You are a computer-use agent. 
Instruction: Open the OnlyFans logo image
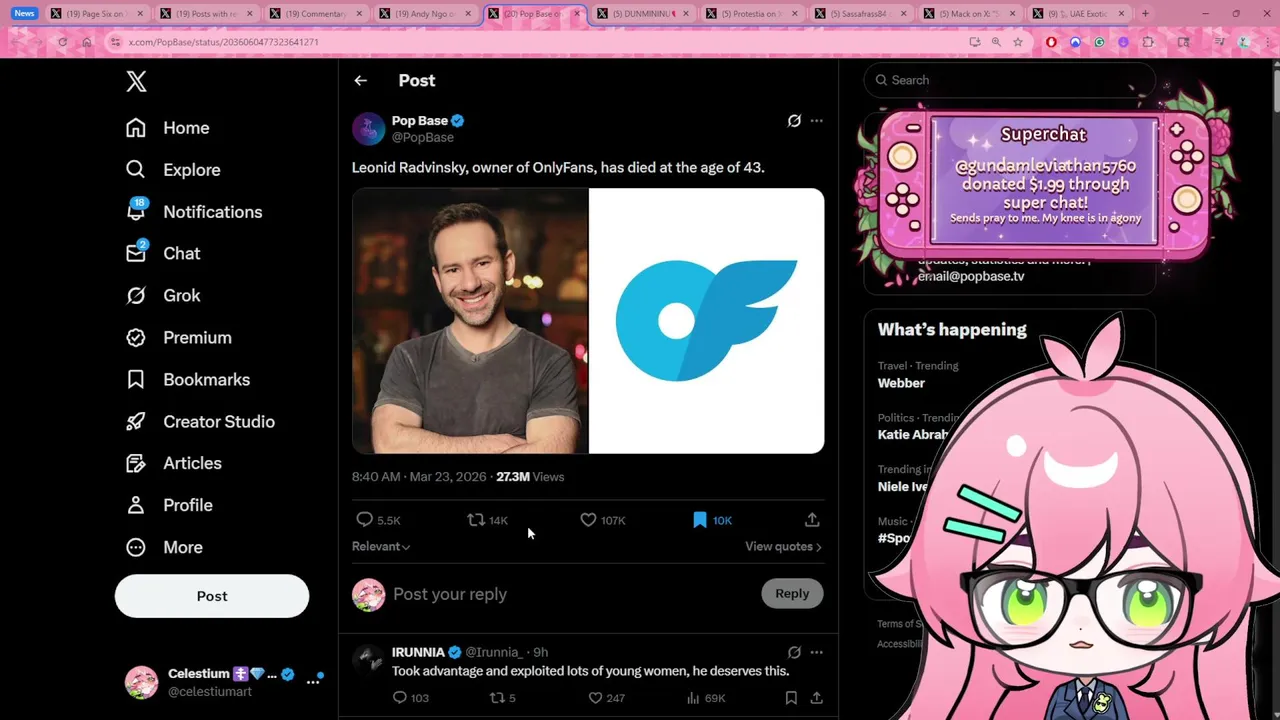[707, 321]
